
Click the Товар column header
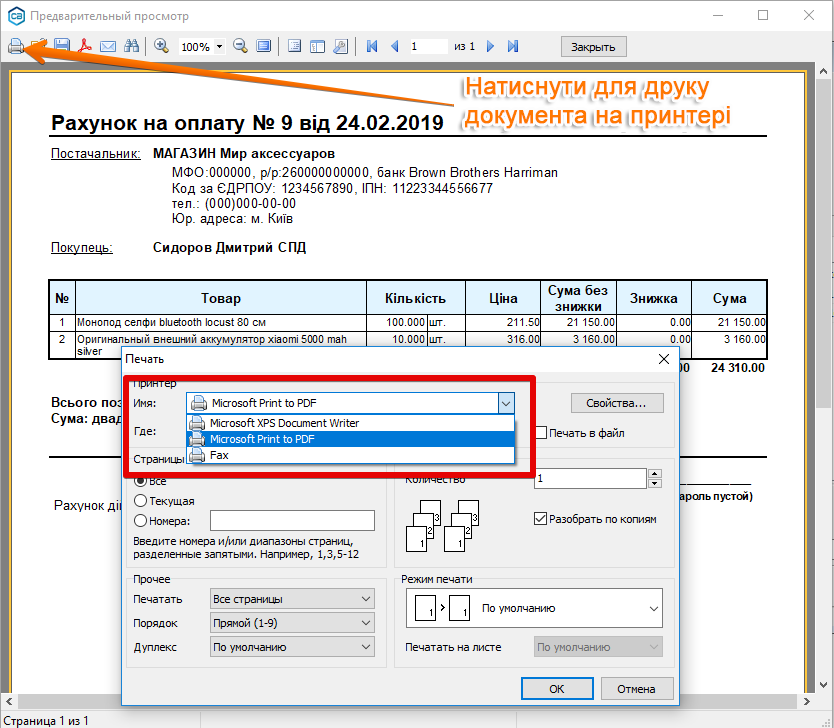[221, 298]
